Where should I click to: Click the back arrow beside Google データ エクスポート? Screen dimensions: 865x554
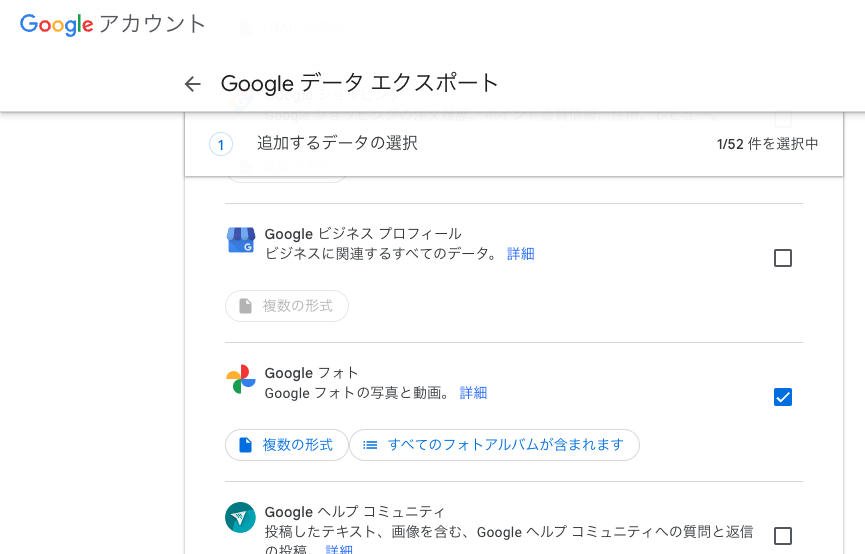[x=193, y=84]
